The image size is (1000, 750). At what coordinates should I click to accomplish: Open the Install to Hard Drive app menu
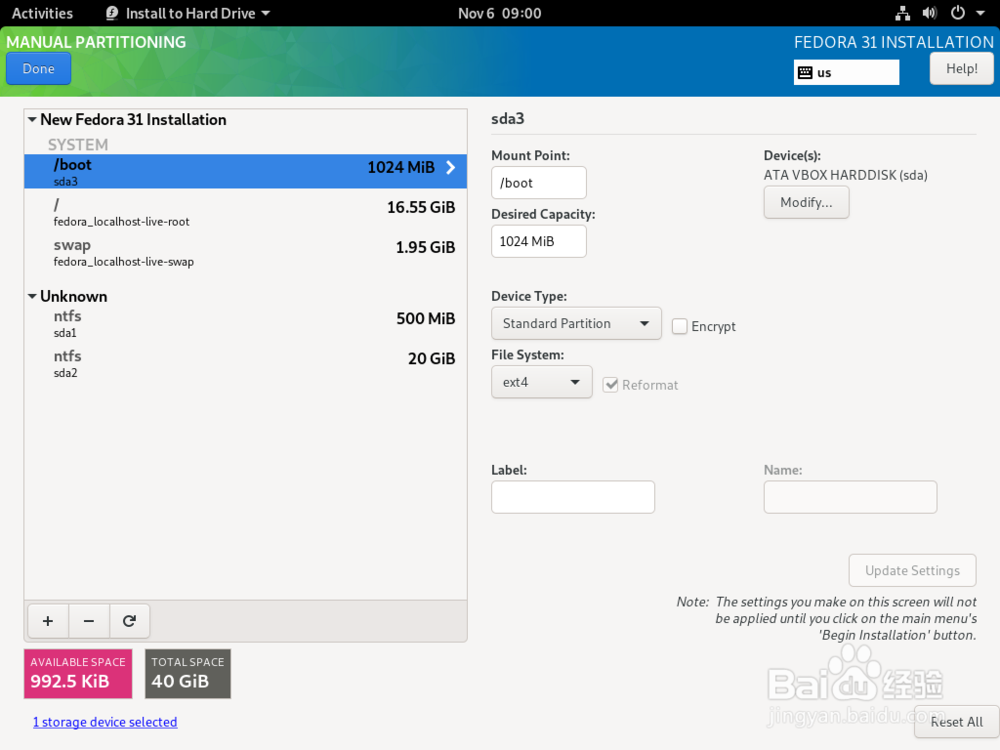click(x=188, y=13)
